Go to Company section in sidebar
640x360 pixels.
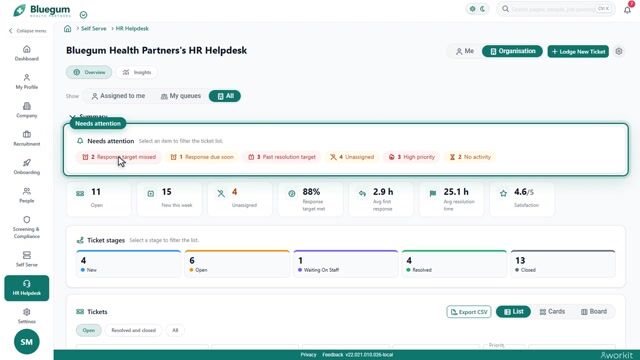(27, 110)
